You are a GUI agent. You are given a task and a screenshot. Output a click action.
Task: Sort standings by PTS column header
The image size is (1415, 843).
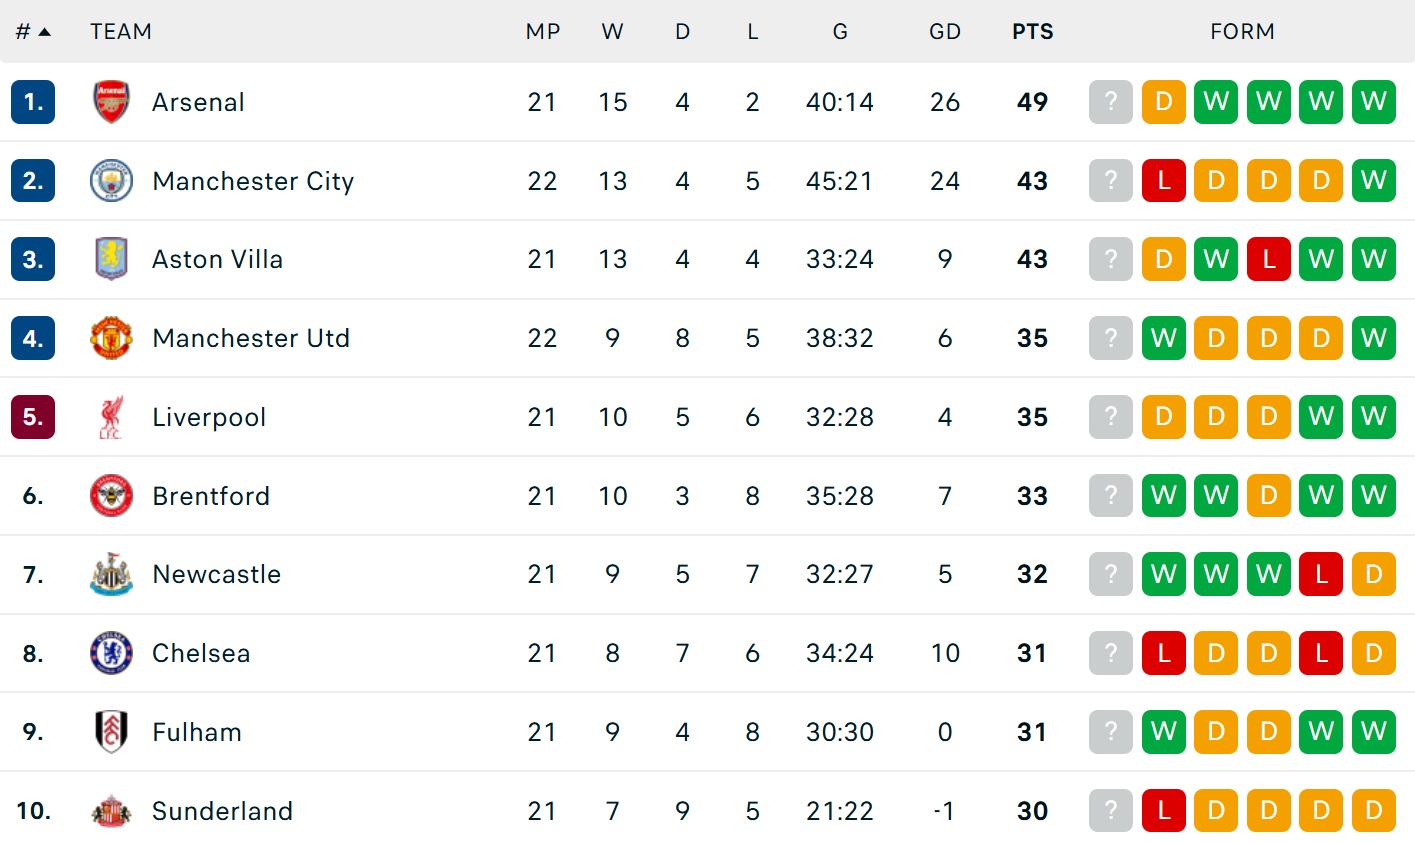coord(1032,32)
